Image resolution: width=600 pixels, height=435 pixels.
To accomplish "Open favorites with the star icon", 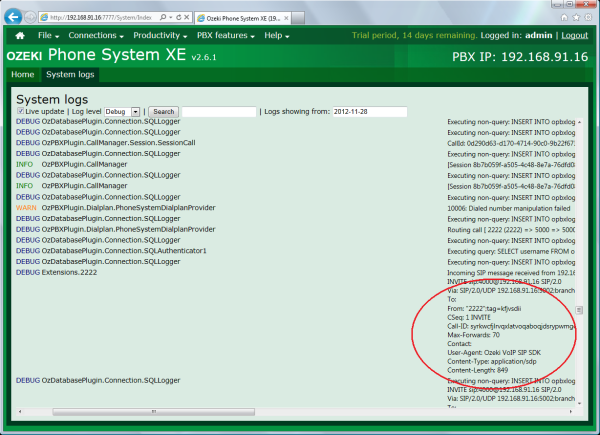I will pos(576,17).
